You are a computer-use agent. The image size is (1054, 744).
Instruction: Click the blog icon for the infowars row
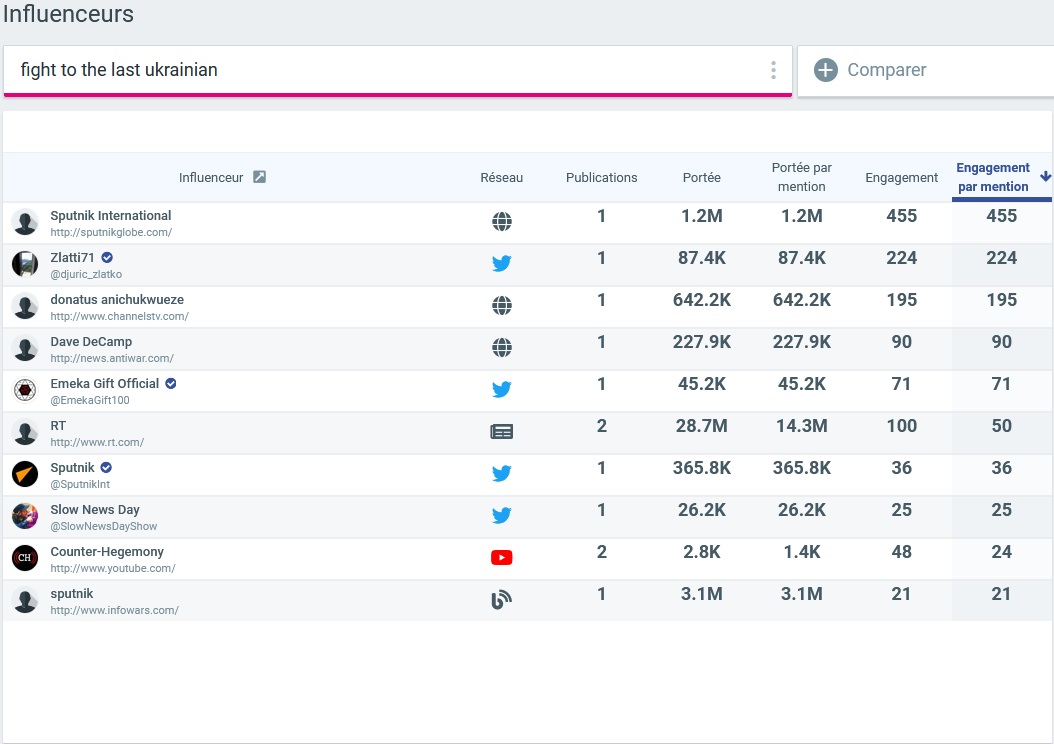(x=501, y=600)
